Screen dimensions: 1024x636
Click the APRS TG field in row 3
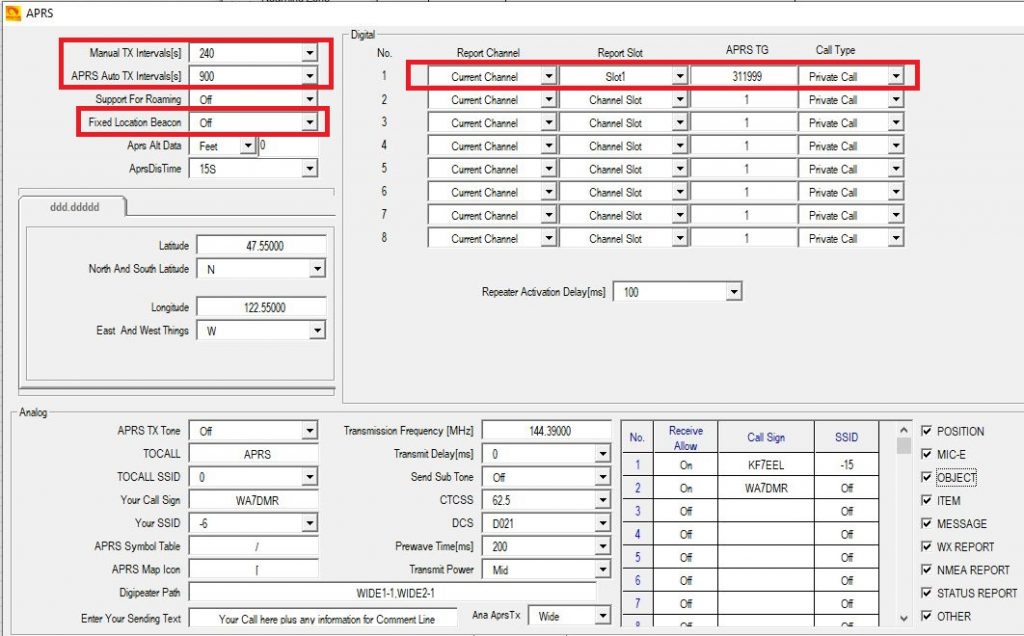pyautogui.click(x=745, y=123)
